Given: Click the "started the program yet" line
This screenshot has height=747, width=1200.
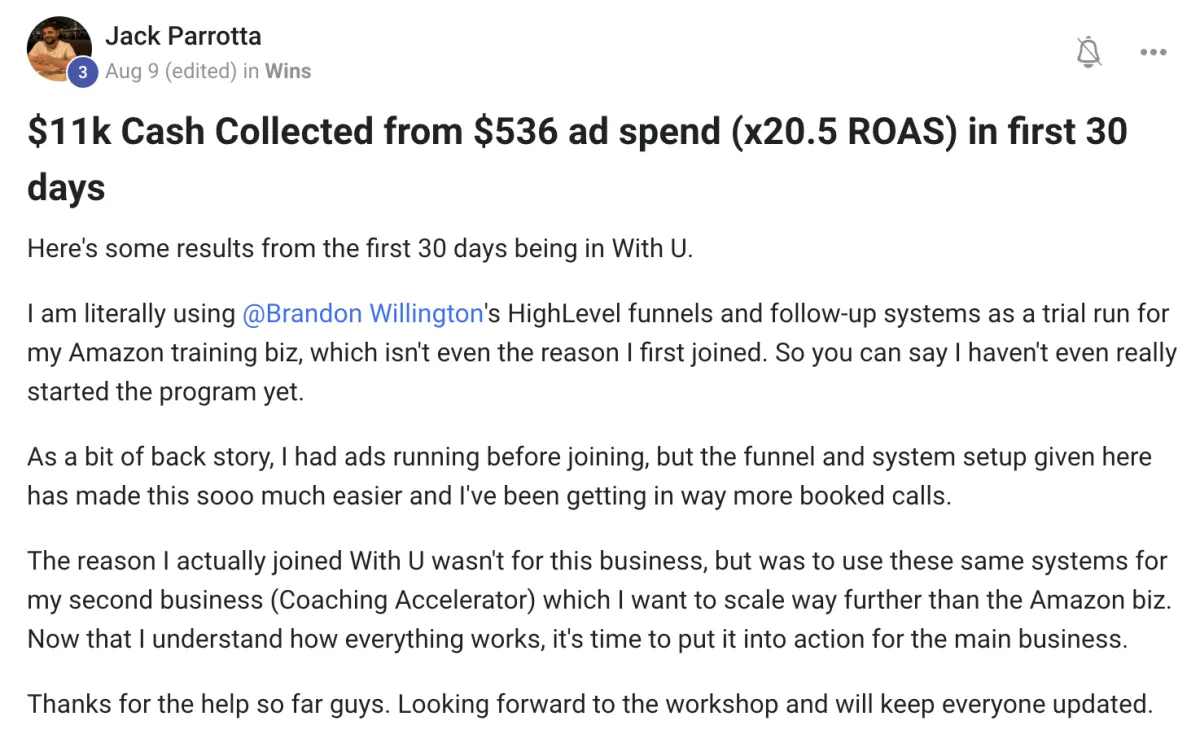Looking at the screenshot, I should coord(165,391).
